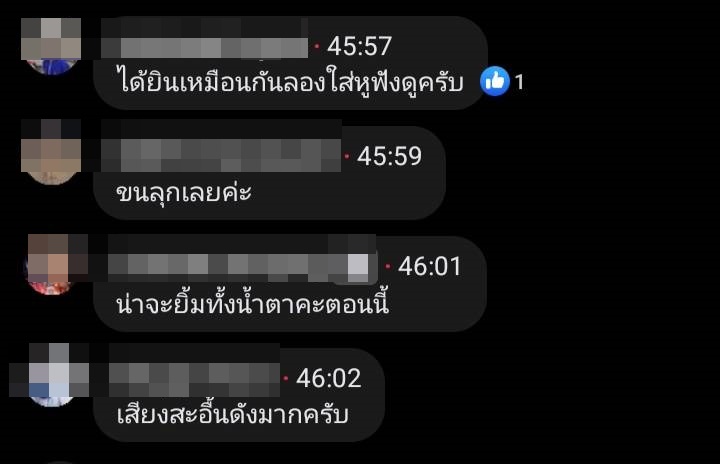The image size is (720, 464).
Task: Open fourth commenter's profile picture
Action: (51, 375)
